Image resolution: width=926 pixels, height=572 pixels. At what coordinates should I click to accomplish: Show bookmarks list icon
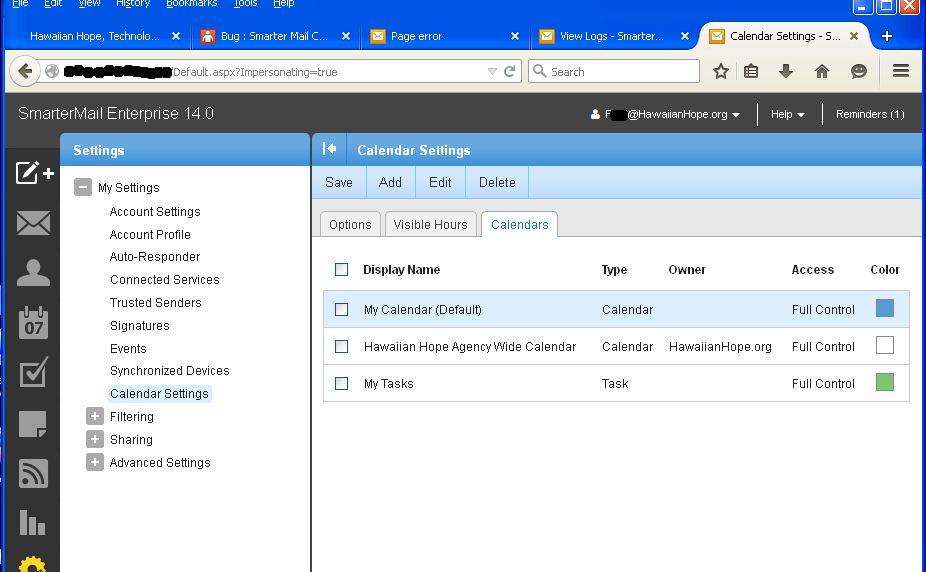pyautogui.click(x=751, y=72)
